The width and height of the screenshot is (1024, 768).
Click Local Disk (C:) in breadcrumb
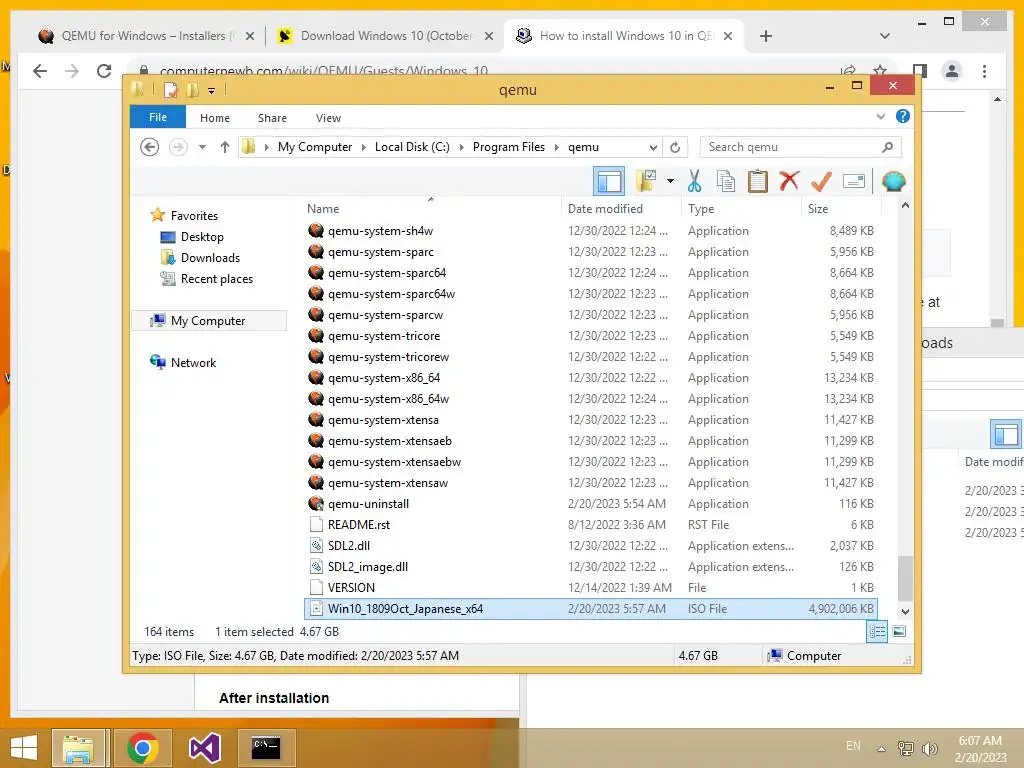pos(412,147)
